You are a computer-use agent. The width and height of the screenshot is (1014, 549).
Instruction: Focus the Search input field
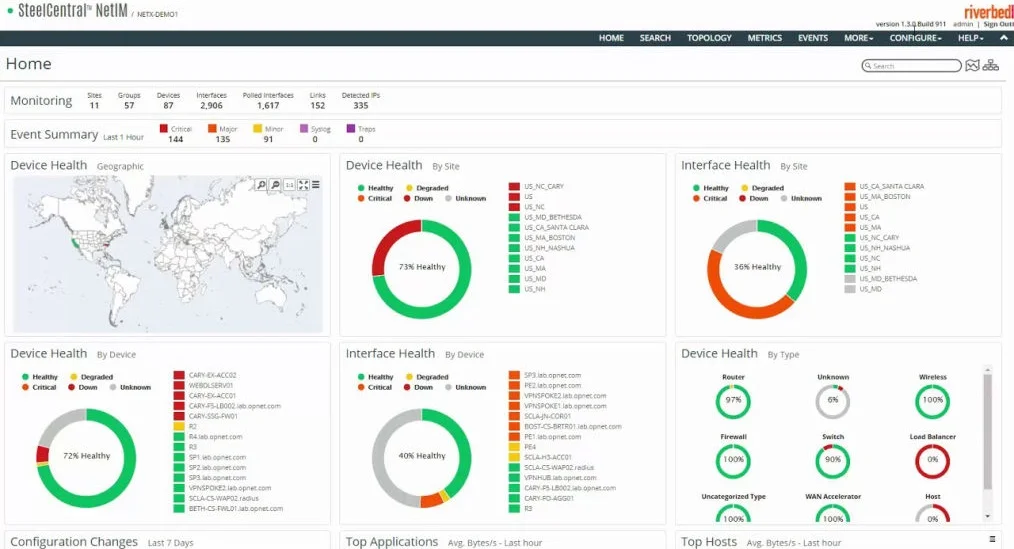point(911,66)
